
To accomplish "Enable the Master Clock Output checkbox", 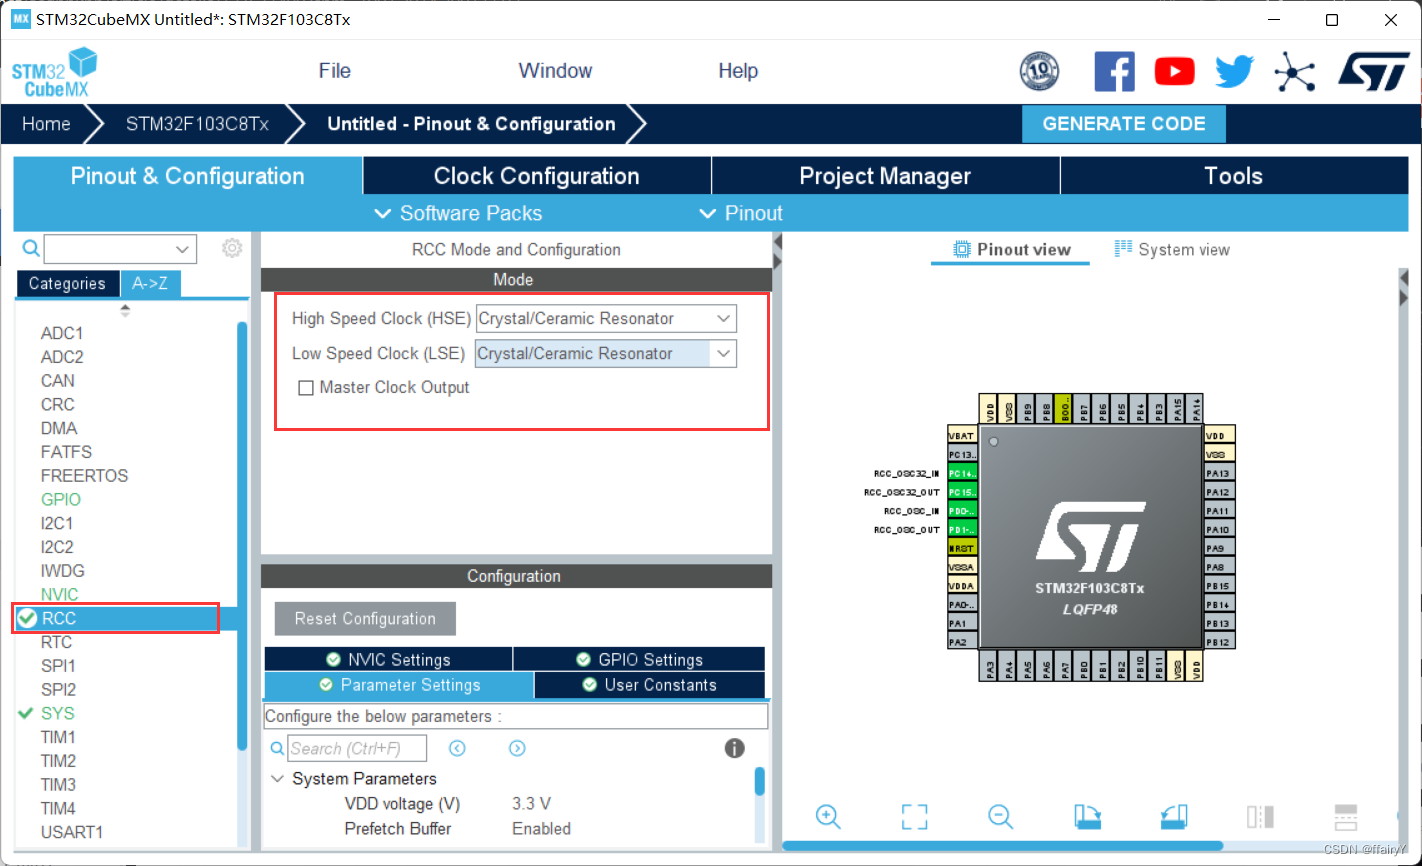I will (306, 388).
